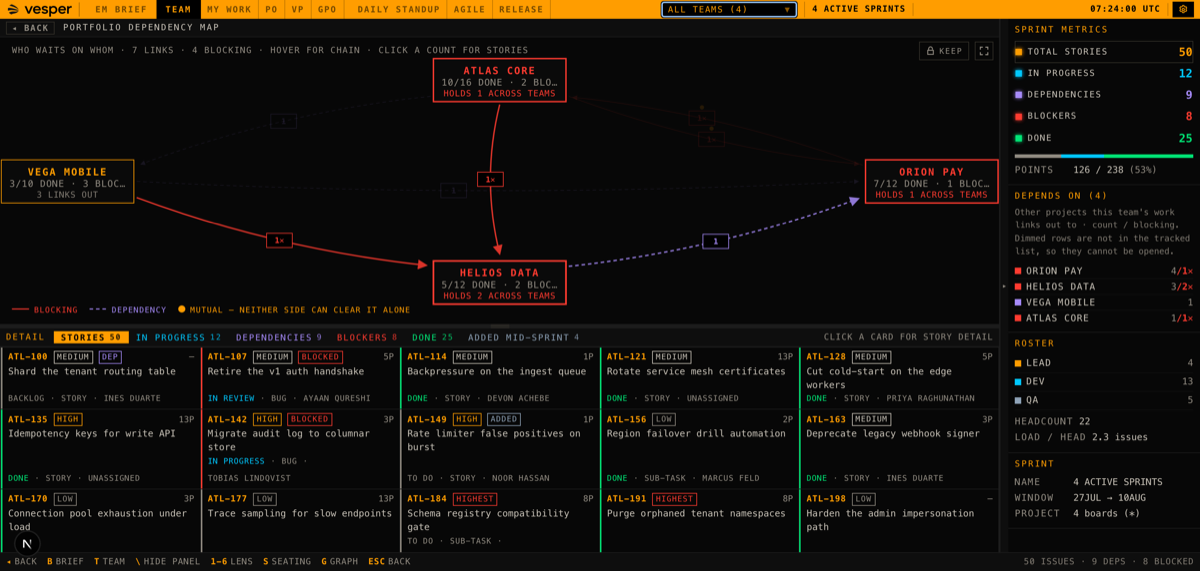The height and width of the screenshot is (571, 1200).
Task: Toggle the KEEP lock button
Action: (944, 51)
